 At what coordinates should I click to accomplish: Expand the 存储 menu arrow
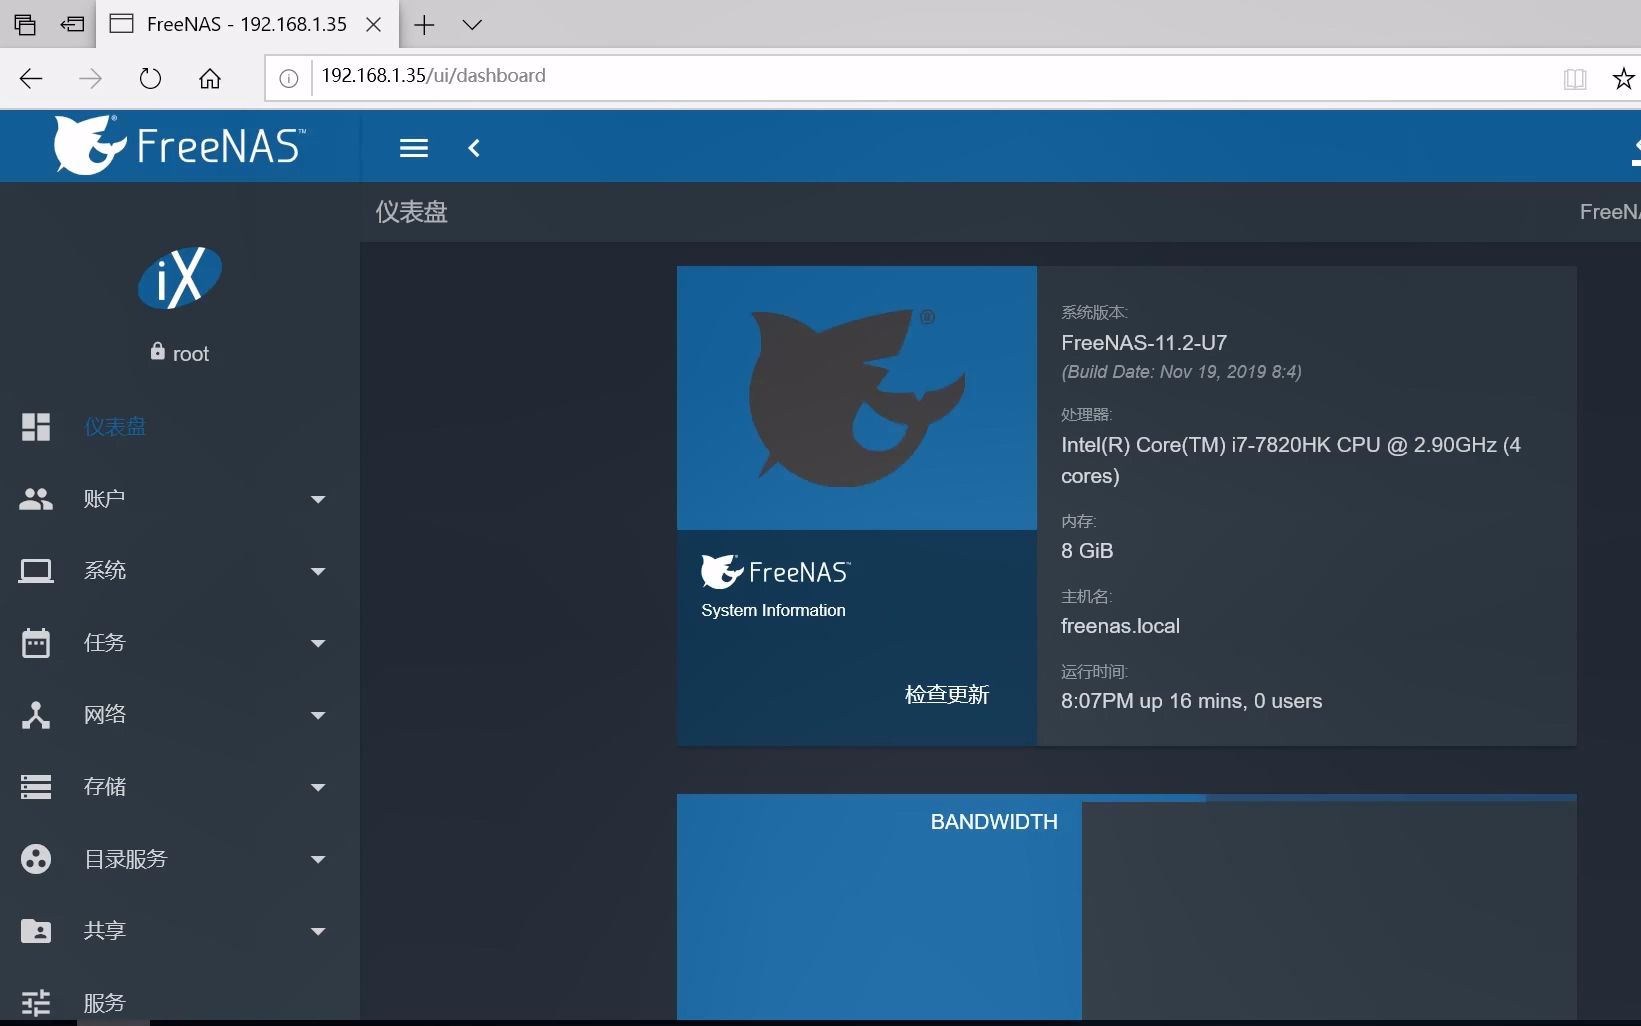pos(318,787)
